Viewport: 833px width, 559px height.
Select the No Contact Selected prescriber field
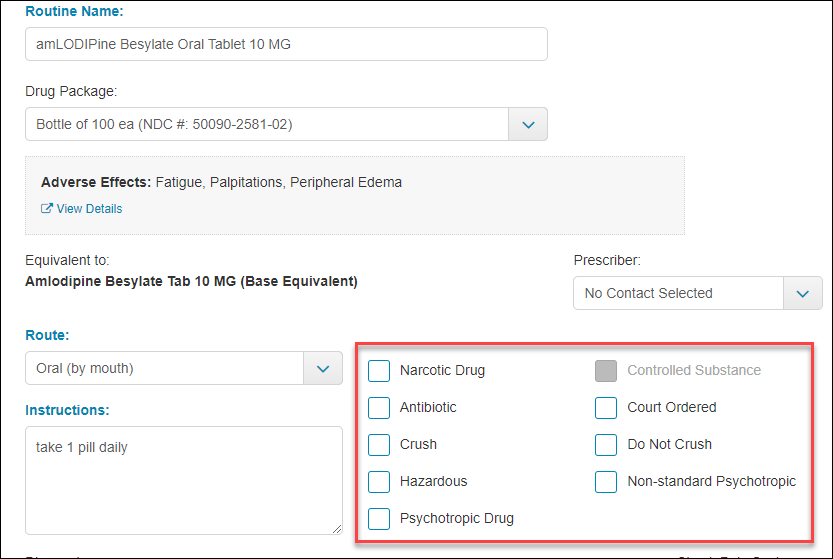click(678, 293)
